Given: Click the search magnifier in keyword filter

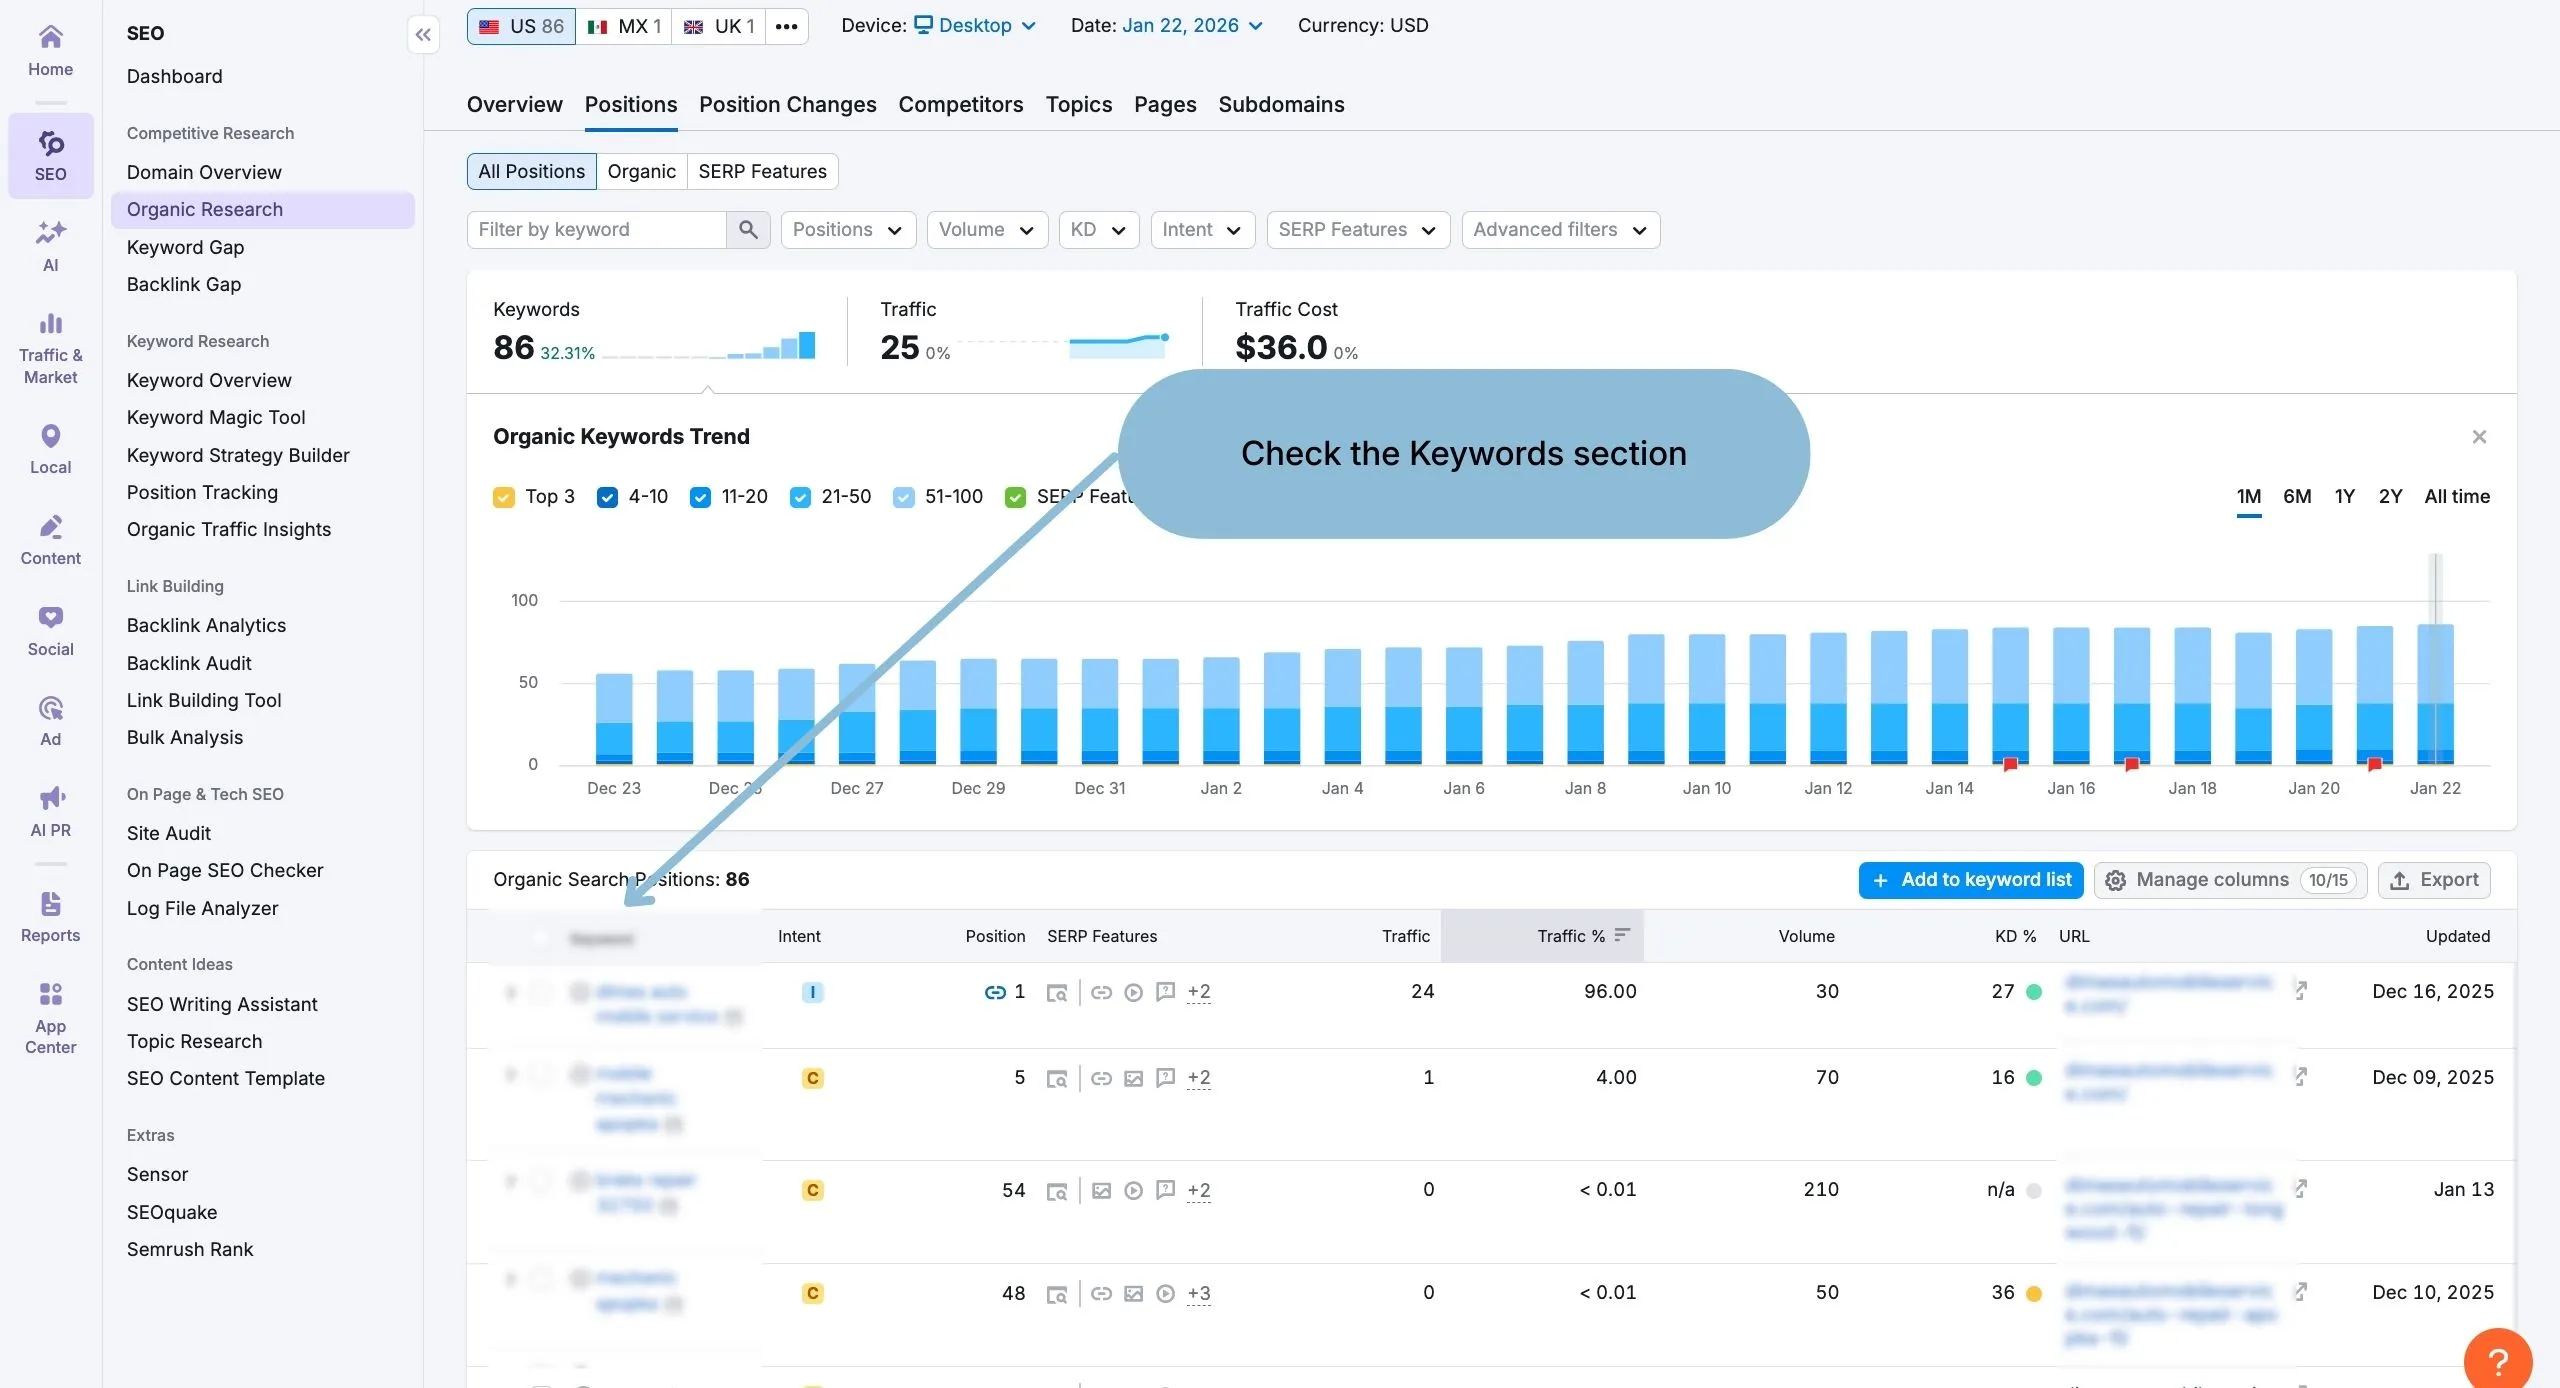Looking at the screenshot, I should [747, 229].
